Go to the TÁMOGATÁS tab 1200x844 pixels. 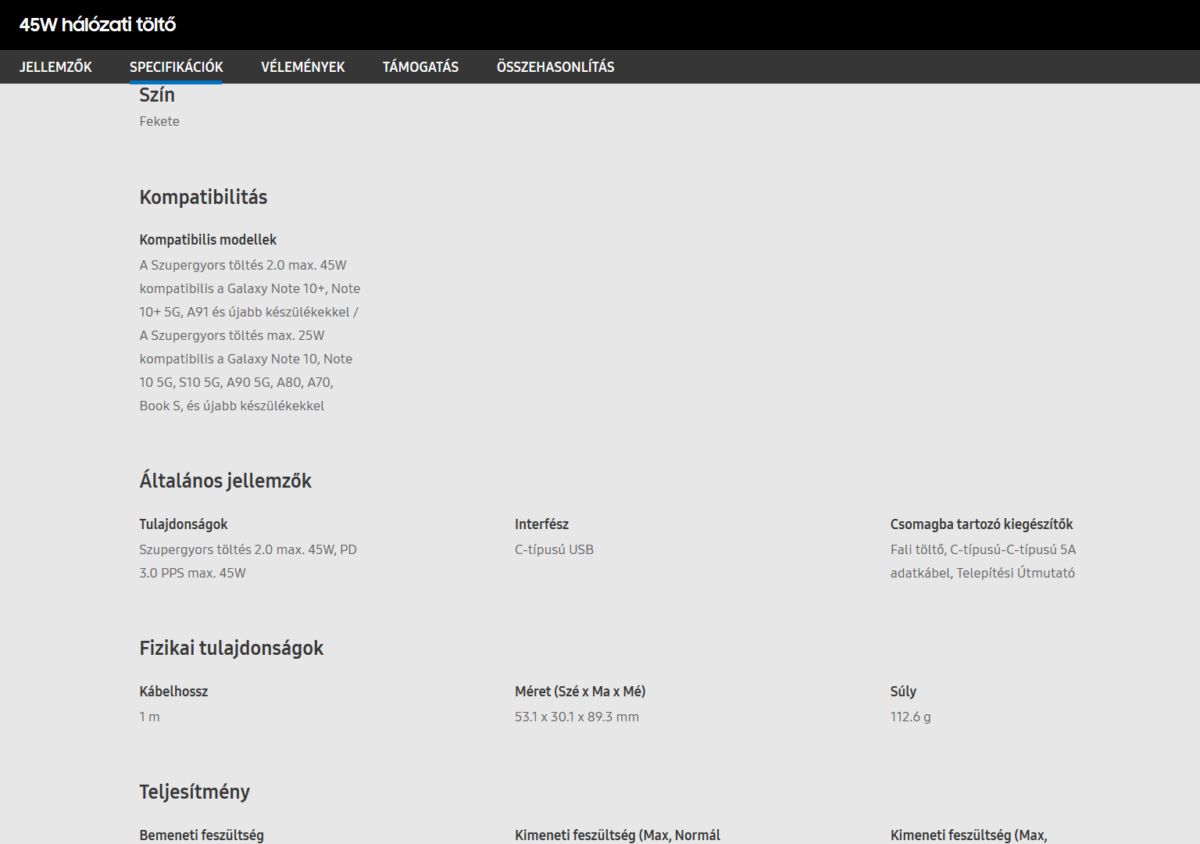pyautogui.click(x=420, y=67)
